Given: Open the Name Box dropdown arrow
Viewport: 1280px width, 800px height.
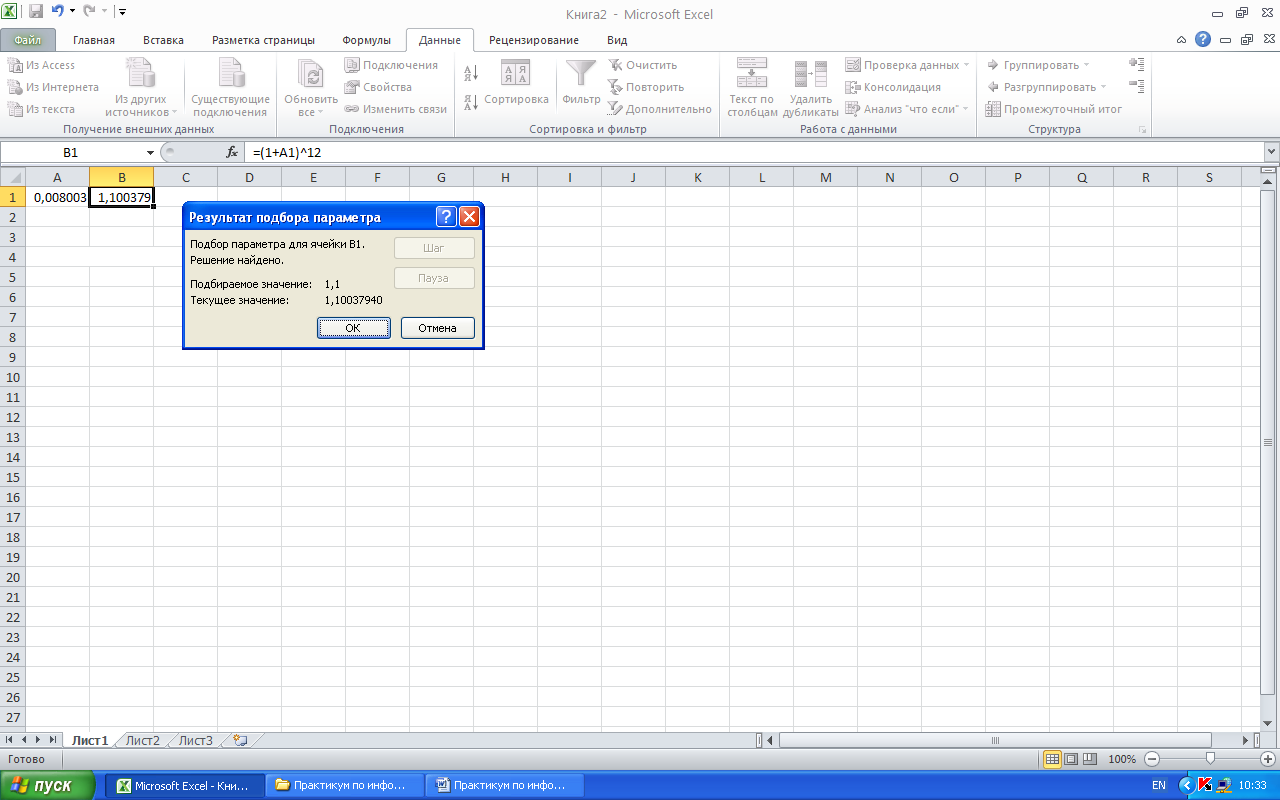Looking at the screenshot, I should [x=151, y=152].
